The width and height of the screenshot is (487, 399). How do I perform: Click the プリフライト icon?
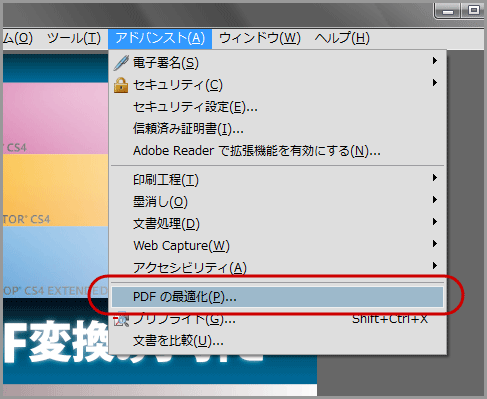click(x=121, y=319)
